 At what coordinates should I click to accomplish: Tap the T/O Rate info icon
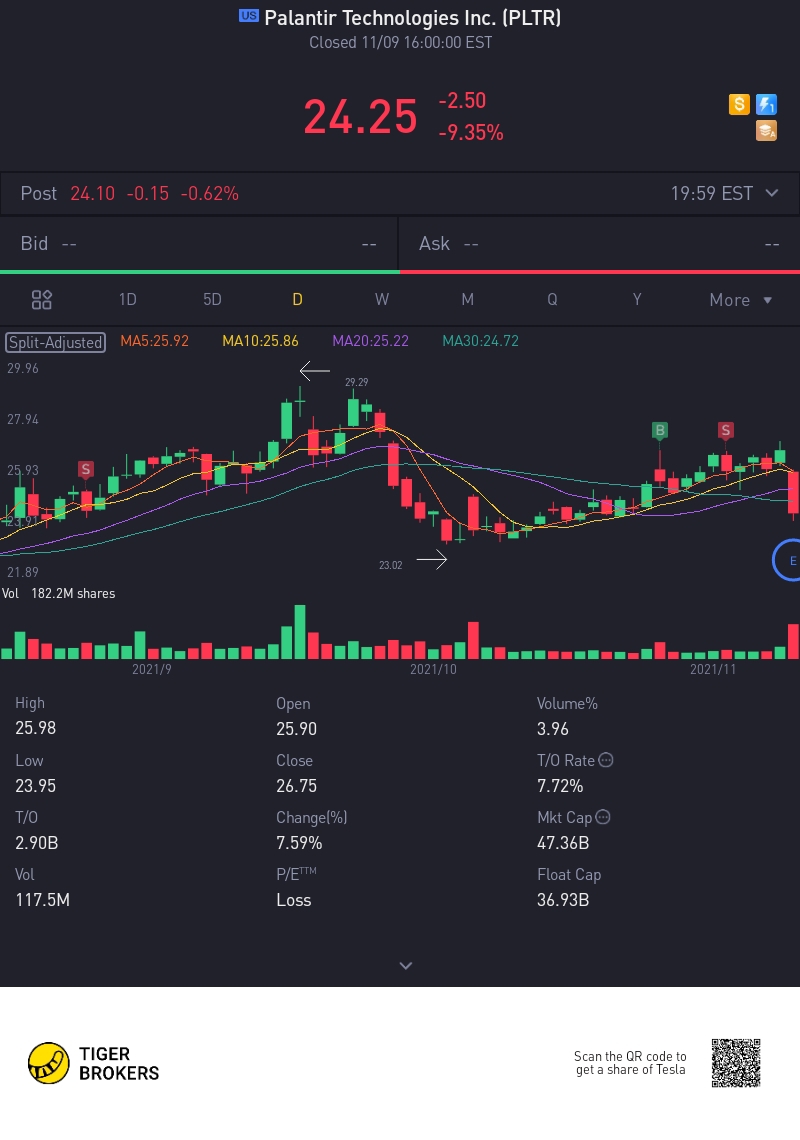click(x=605, y=760)
